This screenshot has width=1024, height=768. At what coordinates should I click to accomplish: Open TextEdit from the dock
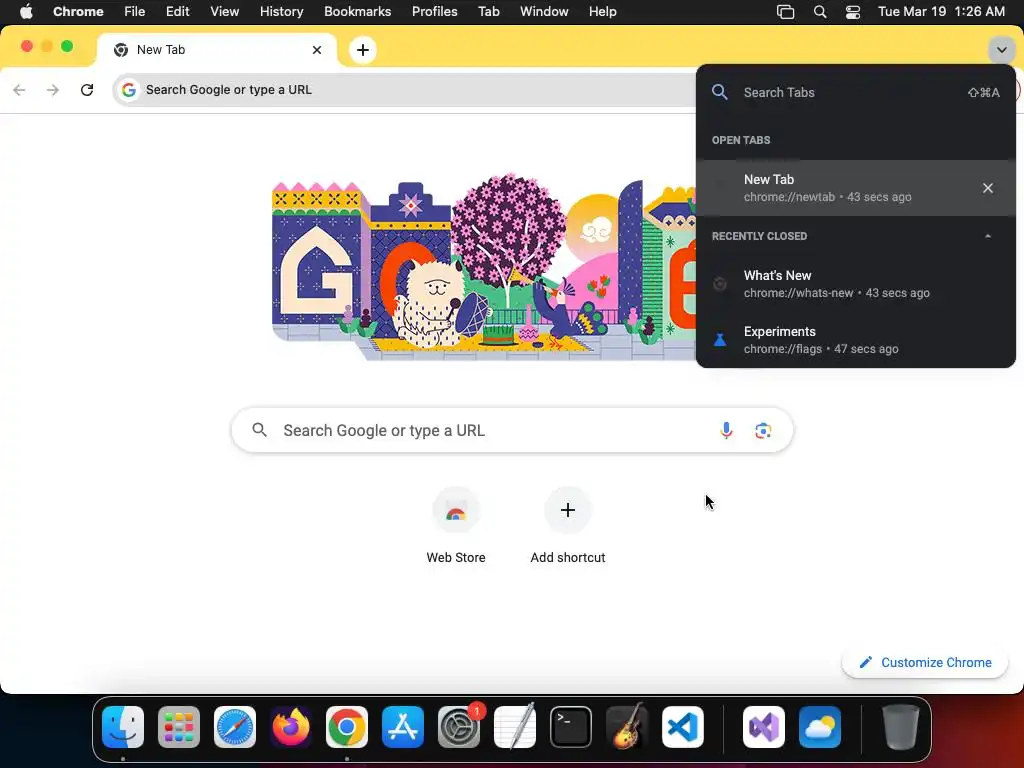[515, 727]
